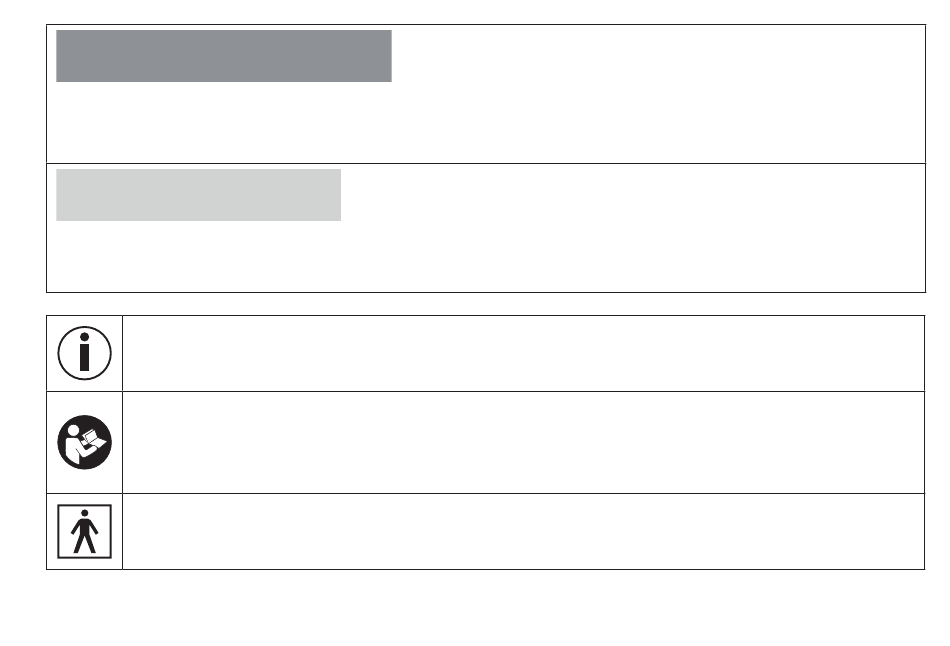Click empty description cell beside information symbol
The image size is (950, 646).
(x=523, y=353)
